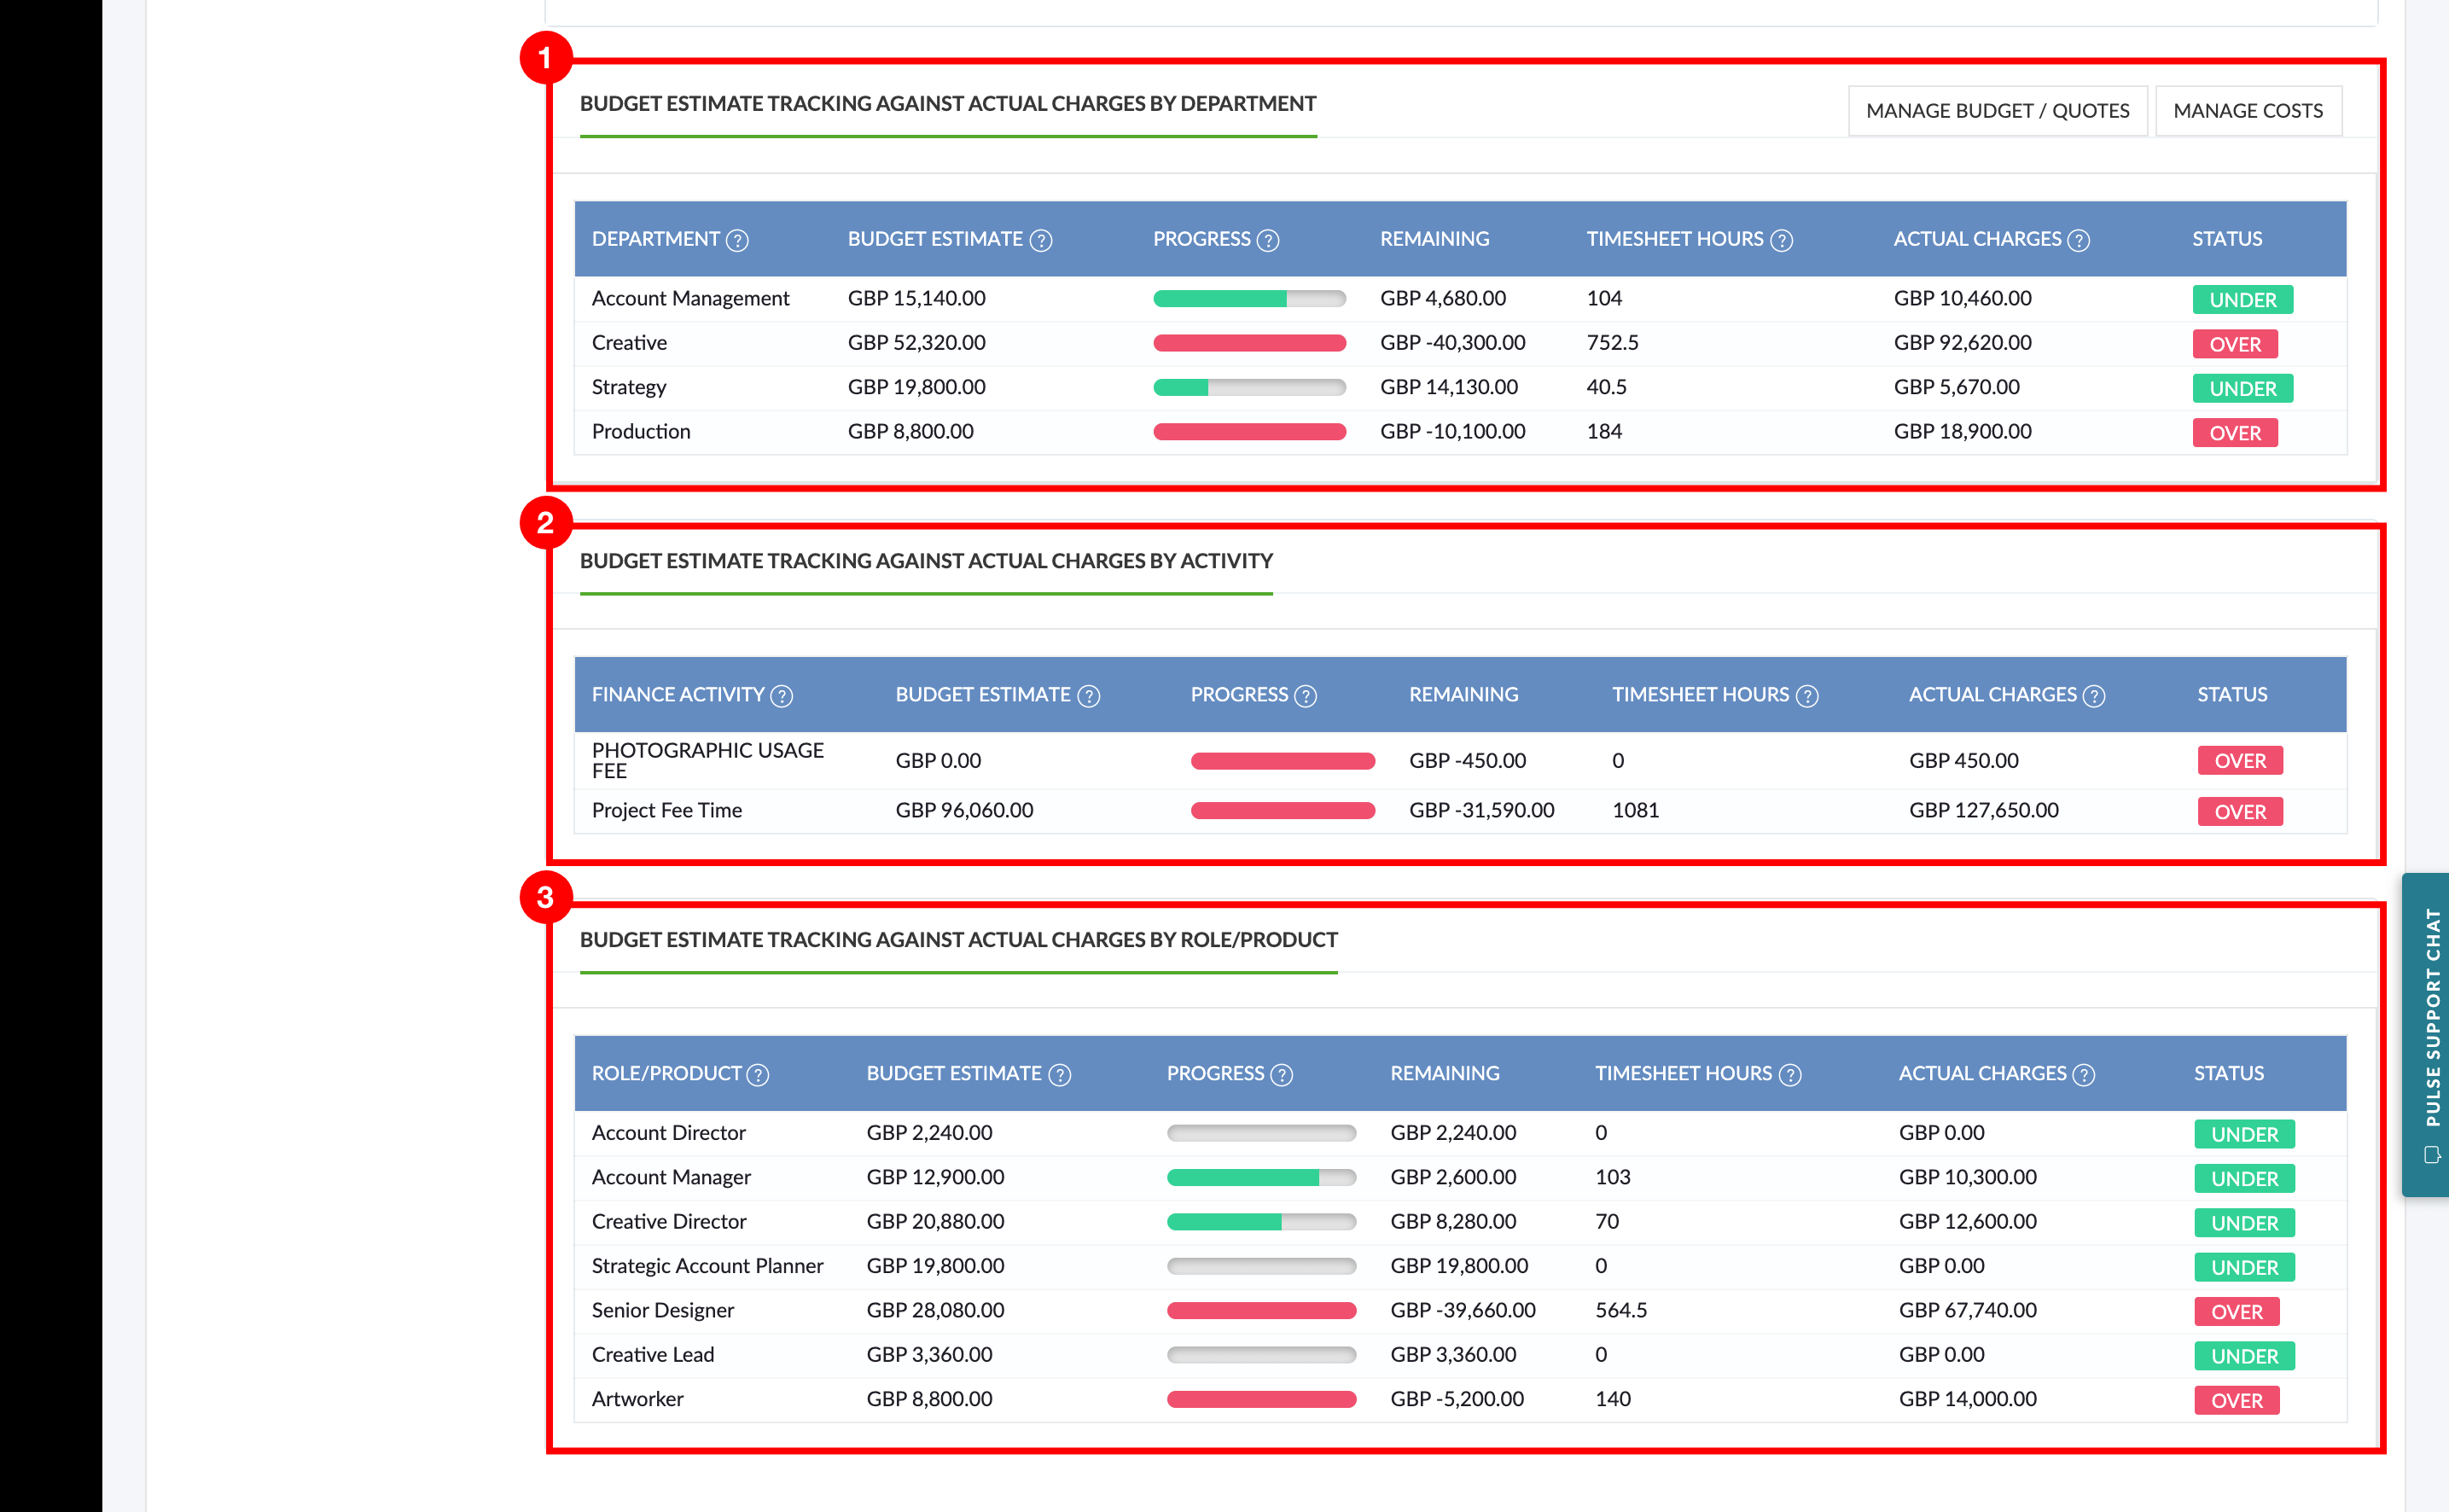
Task: Click Creative actual charges GBP 92,620.00
Action: point(1962,343)
